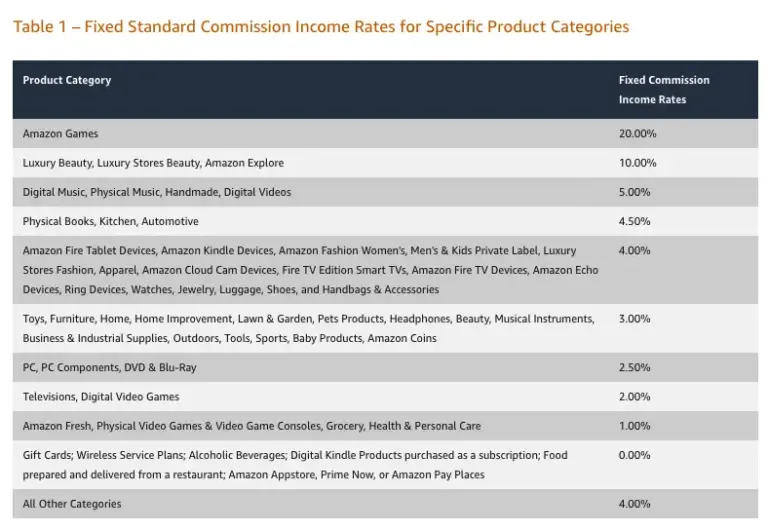Click the Product Category column header

(x=67, y=80)
